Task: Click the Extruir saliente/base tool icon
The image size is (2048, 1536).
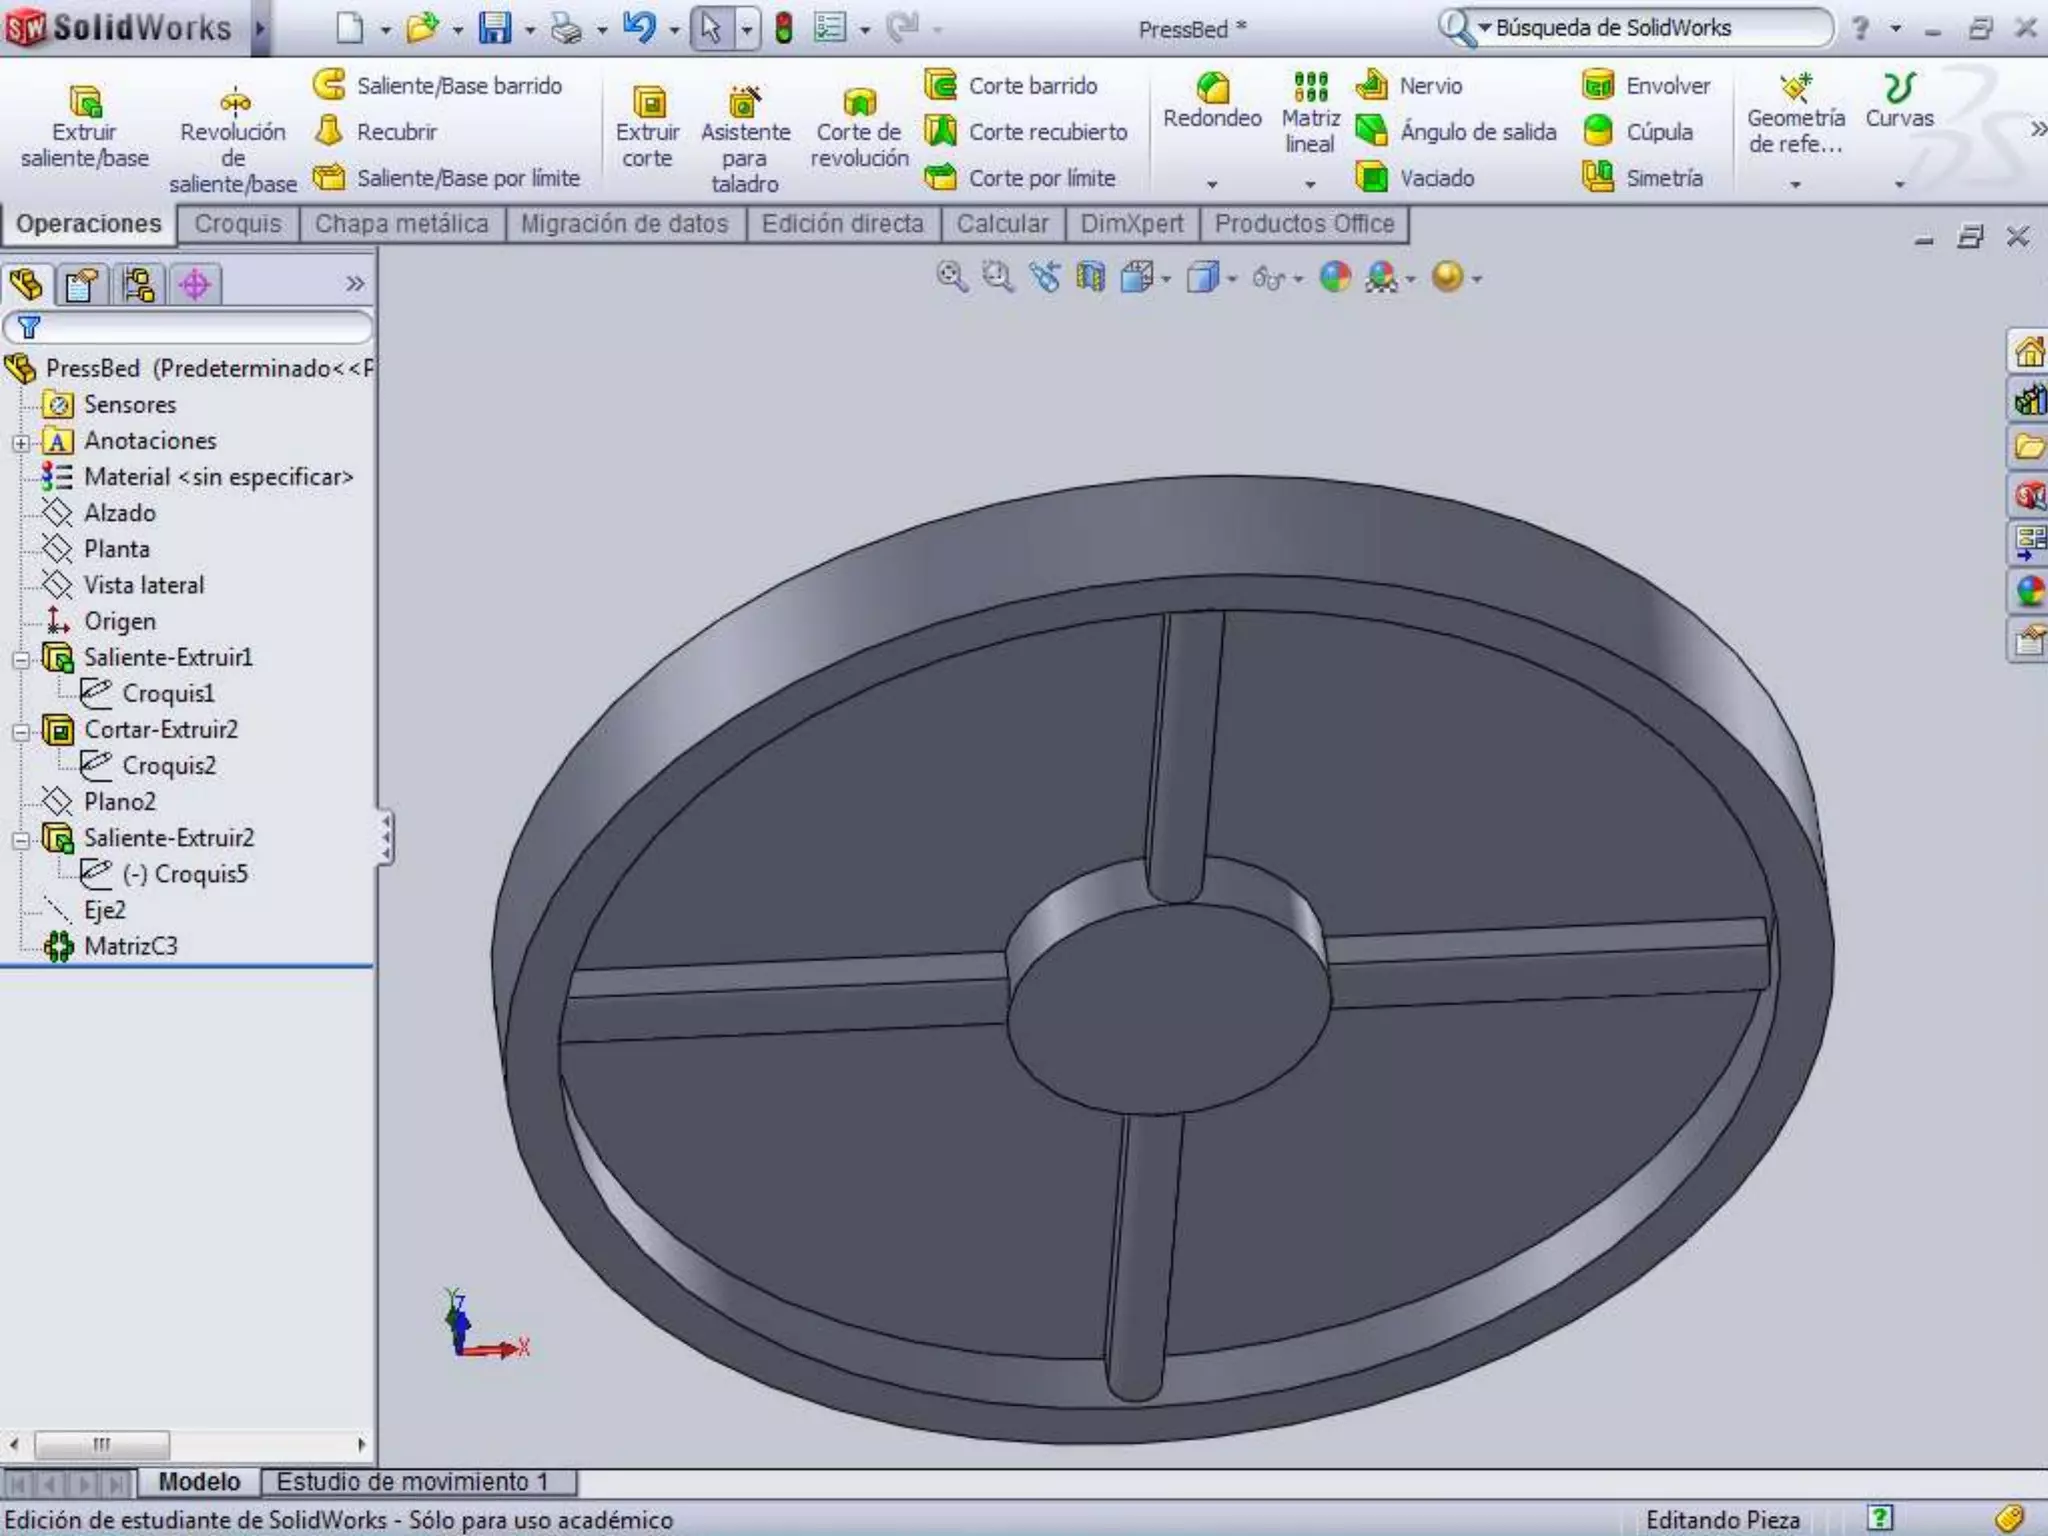Action: pos(85,101)
